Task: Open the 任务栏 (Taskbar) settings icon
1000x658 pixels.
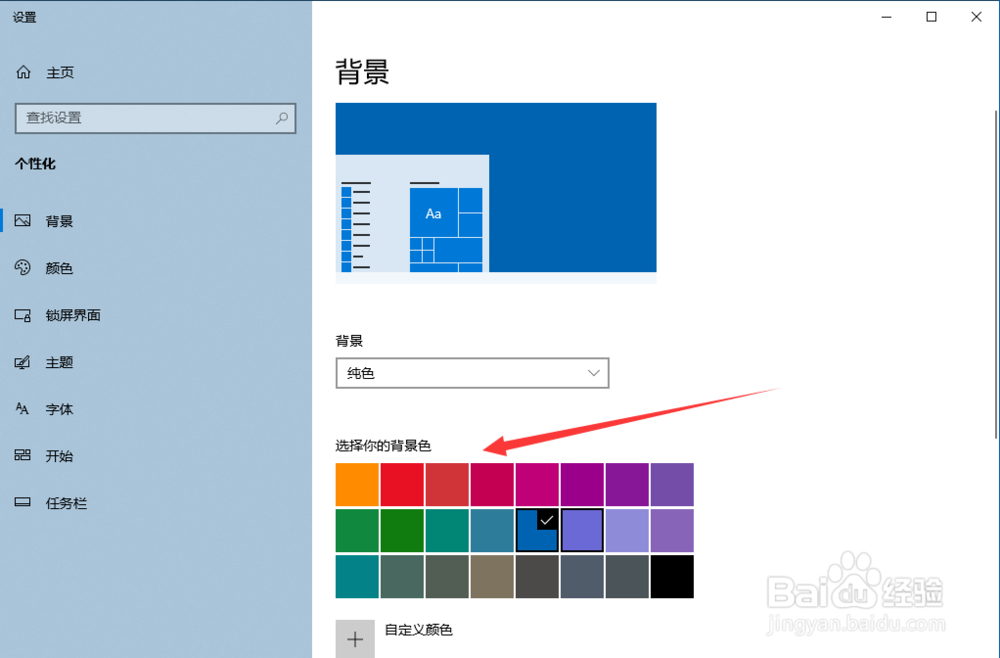Action: [28, 503]
